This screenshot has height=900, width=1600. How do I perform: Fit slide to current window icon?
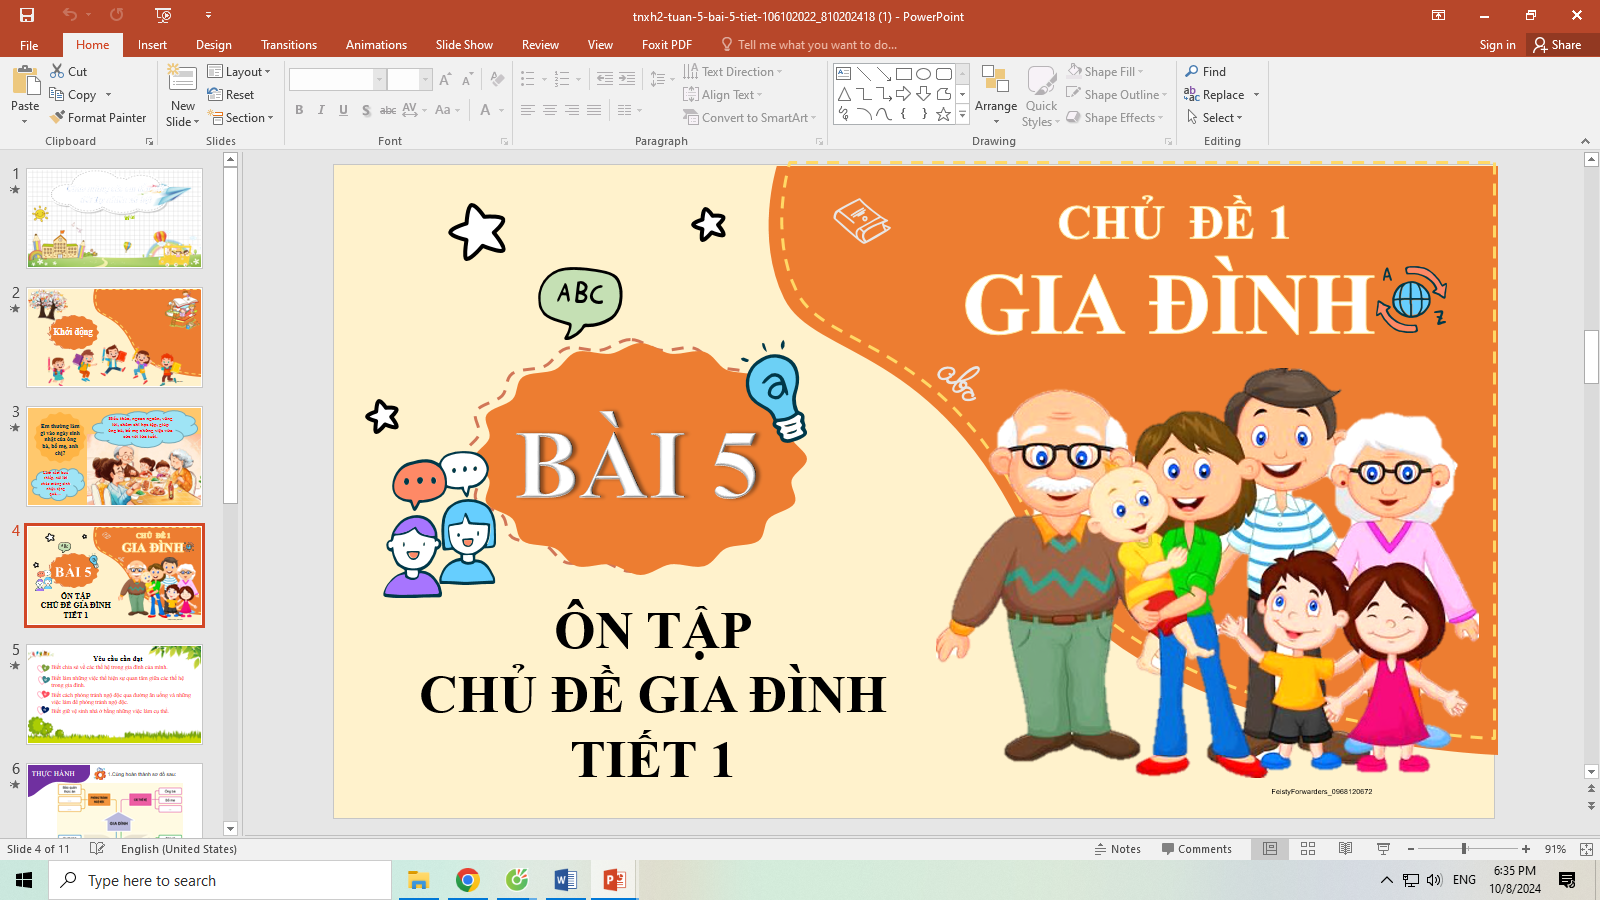pyautogui.click(x=1586, y=849)
